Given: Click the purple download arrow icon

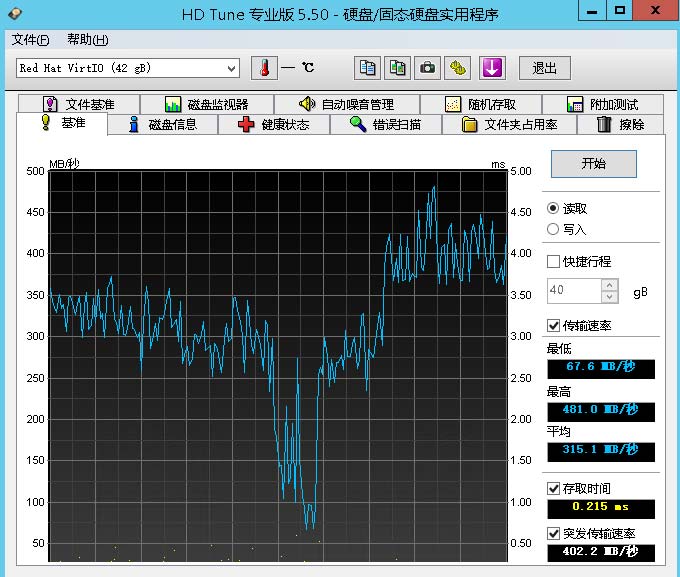Looking at the screenshot, I should [x=492, y=68].
